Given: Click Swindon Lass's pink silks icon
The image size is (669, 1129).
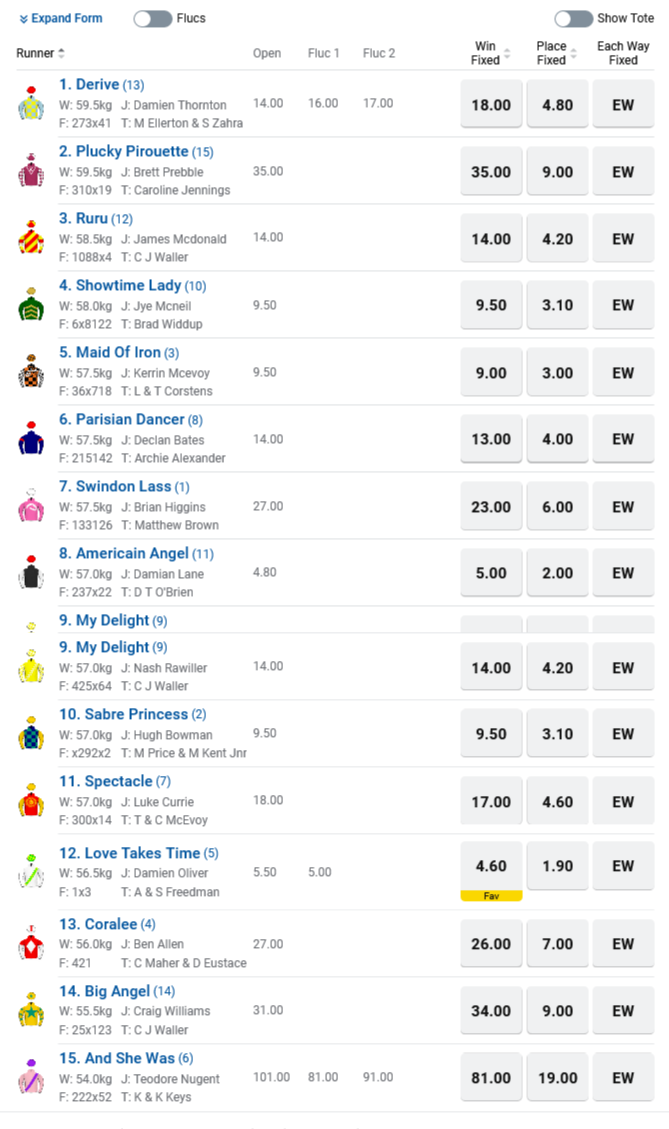Looking at the screenshot, I should [31, 506].
